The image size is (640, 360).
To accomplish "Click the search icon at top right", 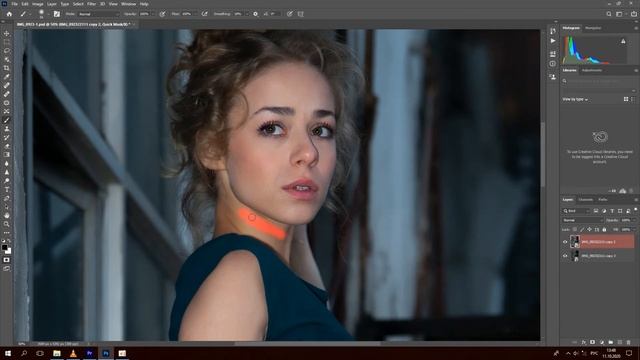I will (x=609, y=14).
